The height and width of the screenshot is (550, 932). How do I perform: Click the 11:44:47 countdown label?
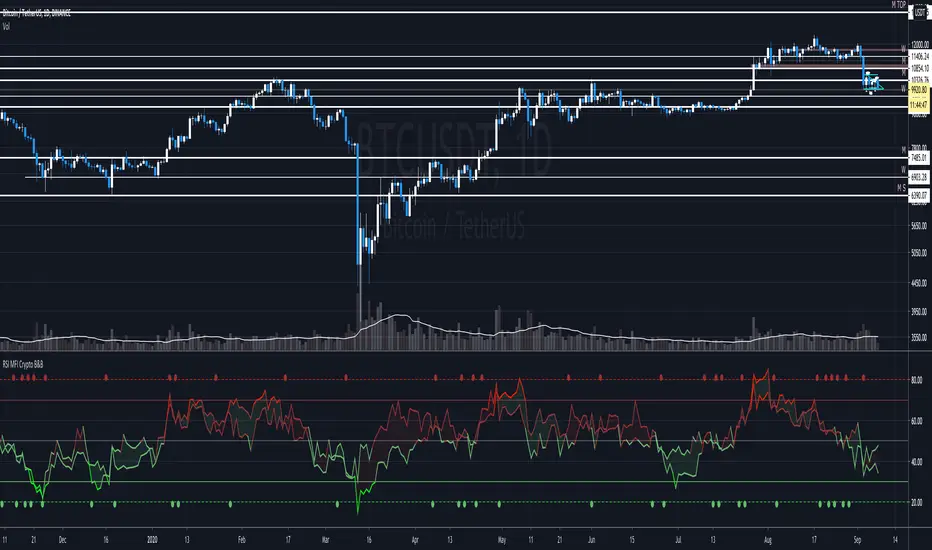pos(919,104)
